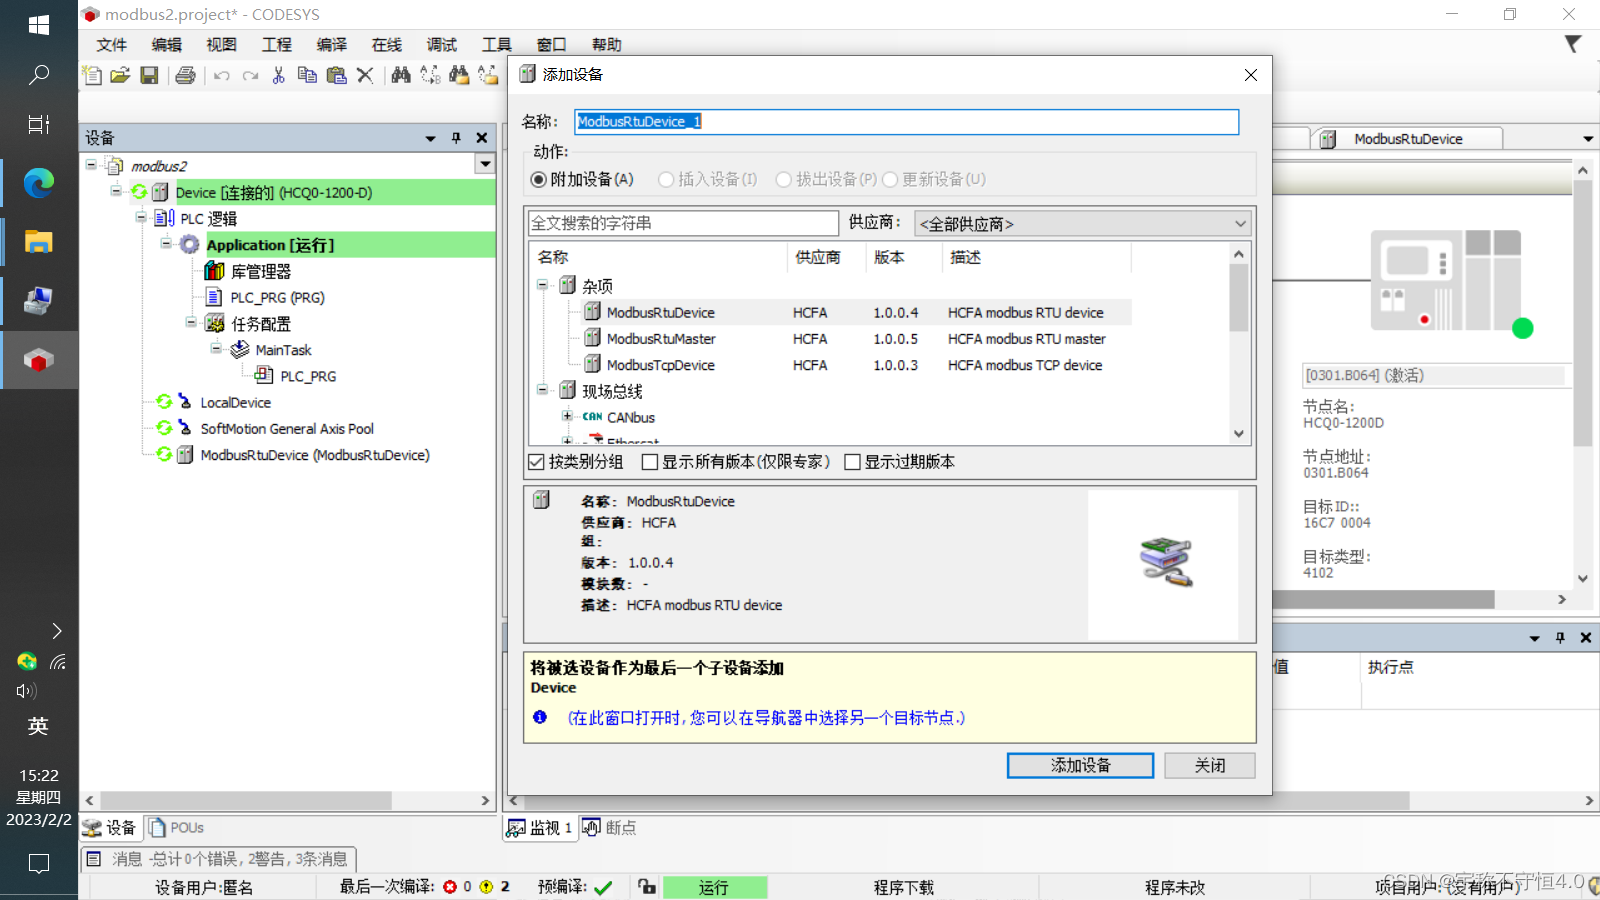Check the 显示过期版本 checkbox
1600x900 pixels.
tap(853, 462)
